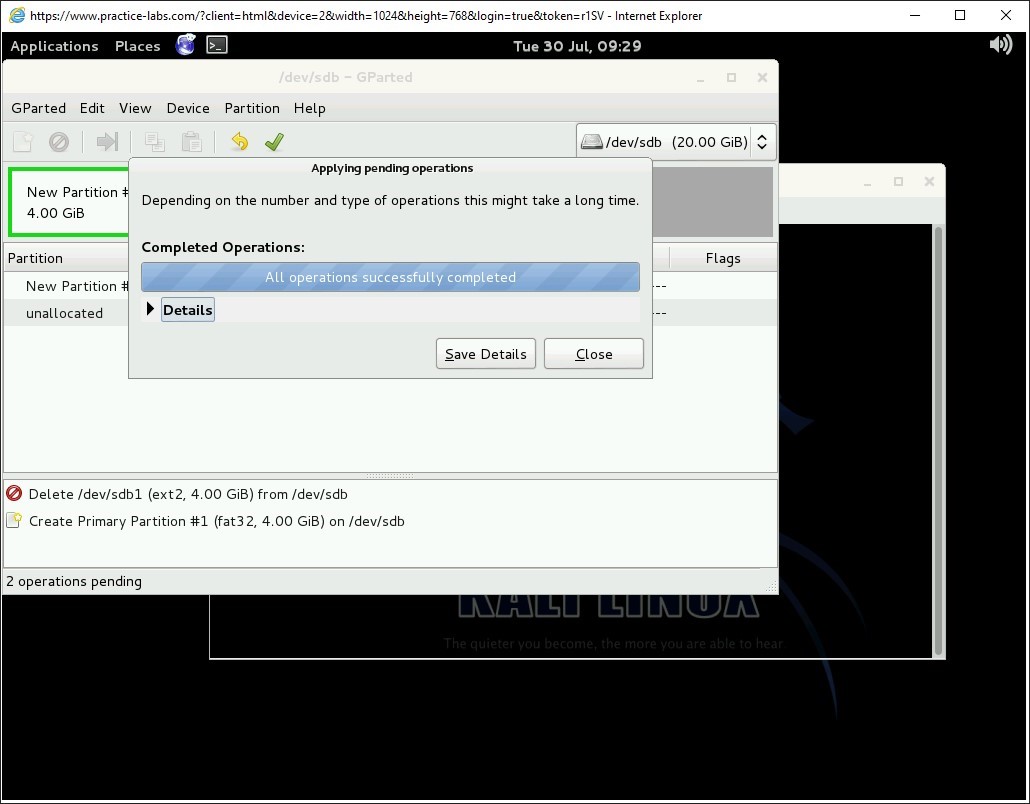Open the Iceweasel browser globe icon
The width and height of the screenshot is (1030, 804).
pyautogui.click(x=186, y=45)
